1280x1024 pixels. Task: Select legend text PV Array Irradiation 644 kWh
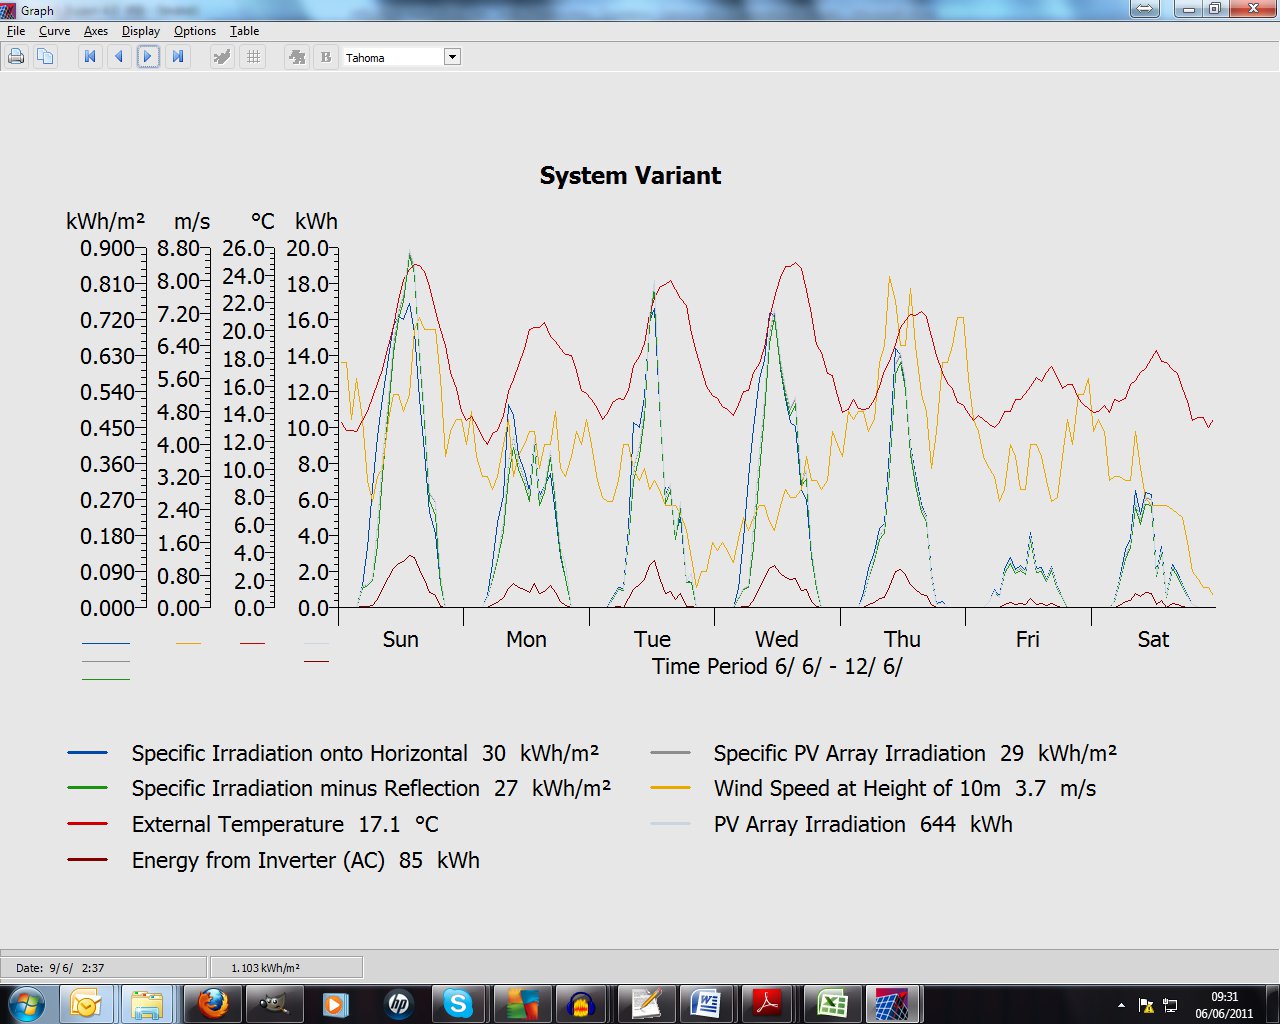click(x=863, y=825)
